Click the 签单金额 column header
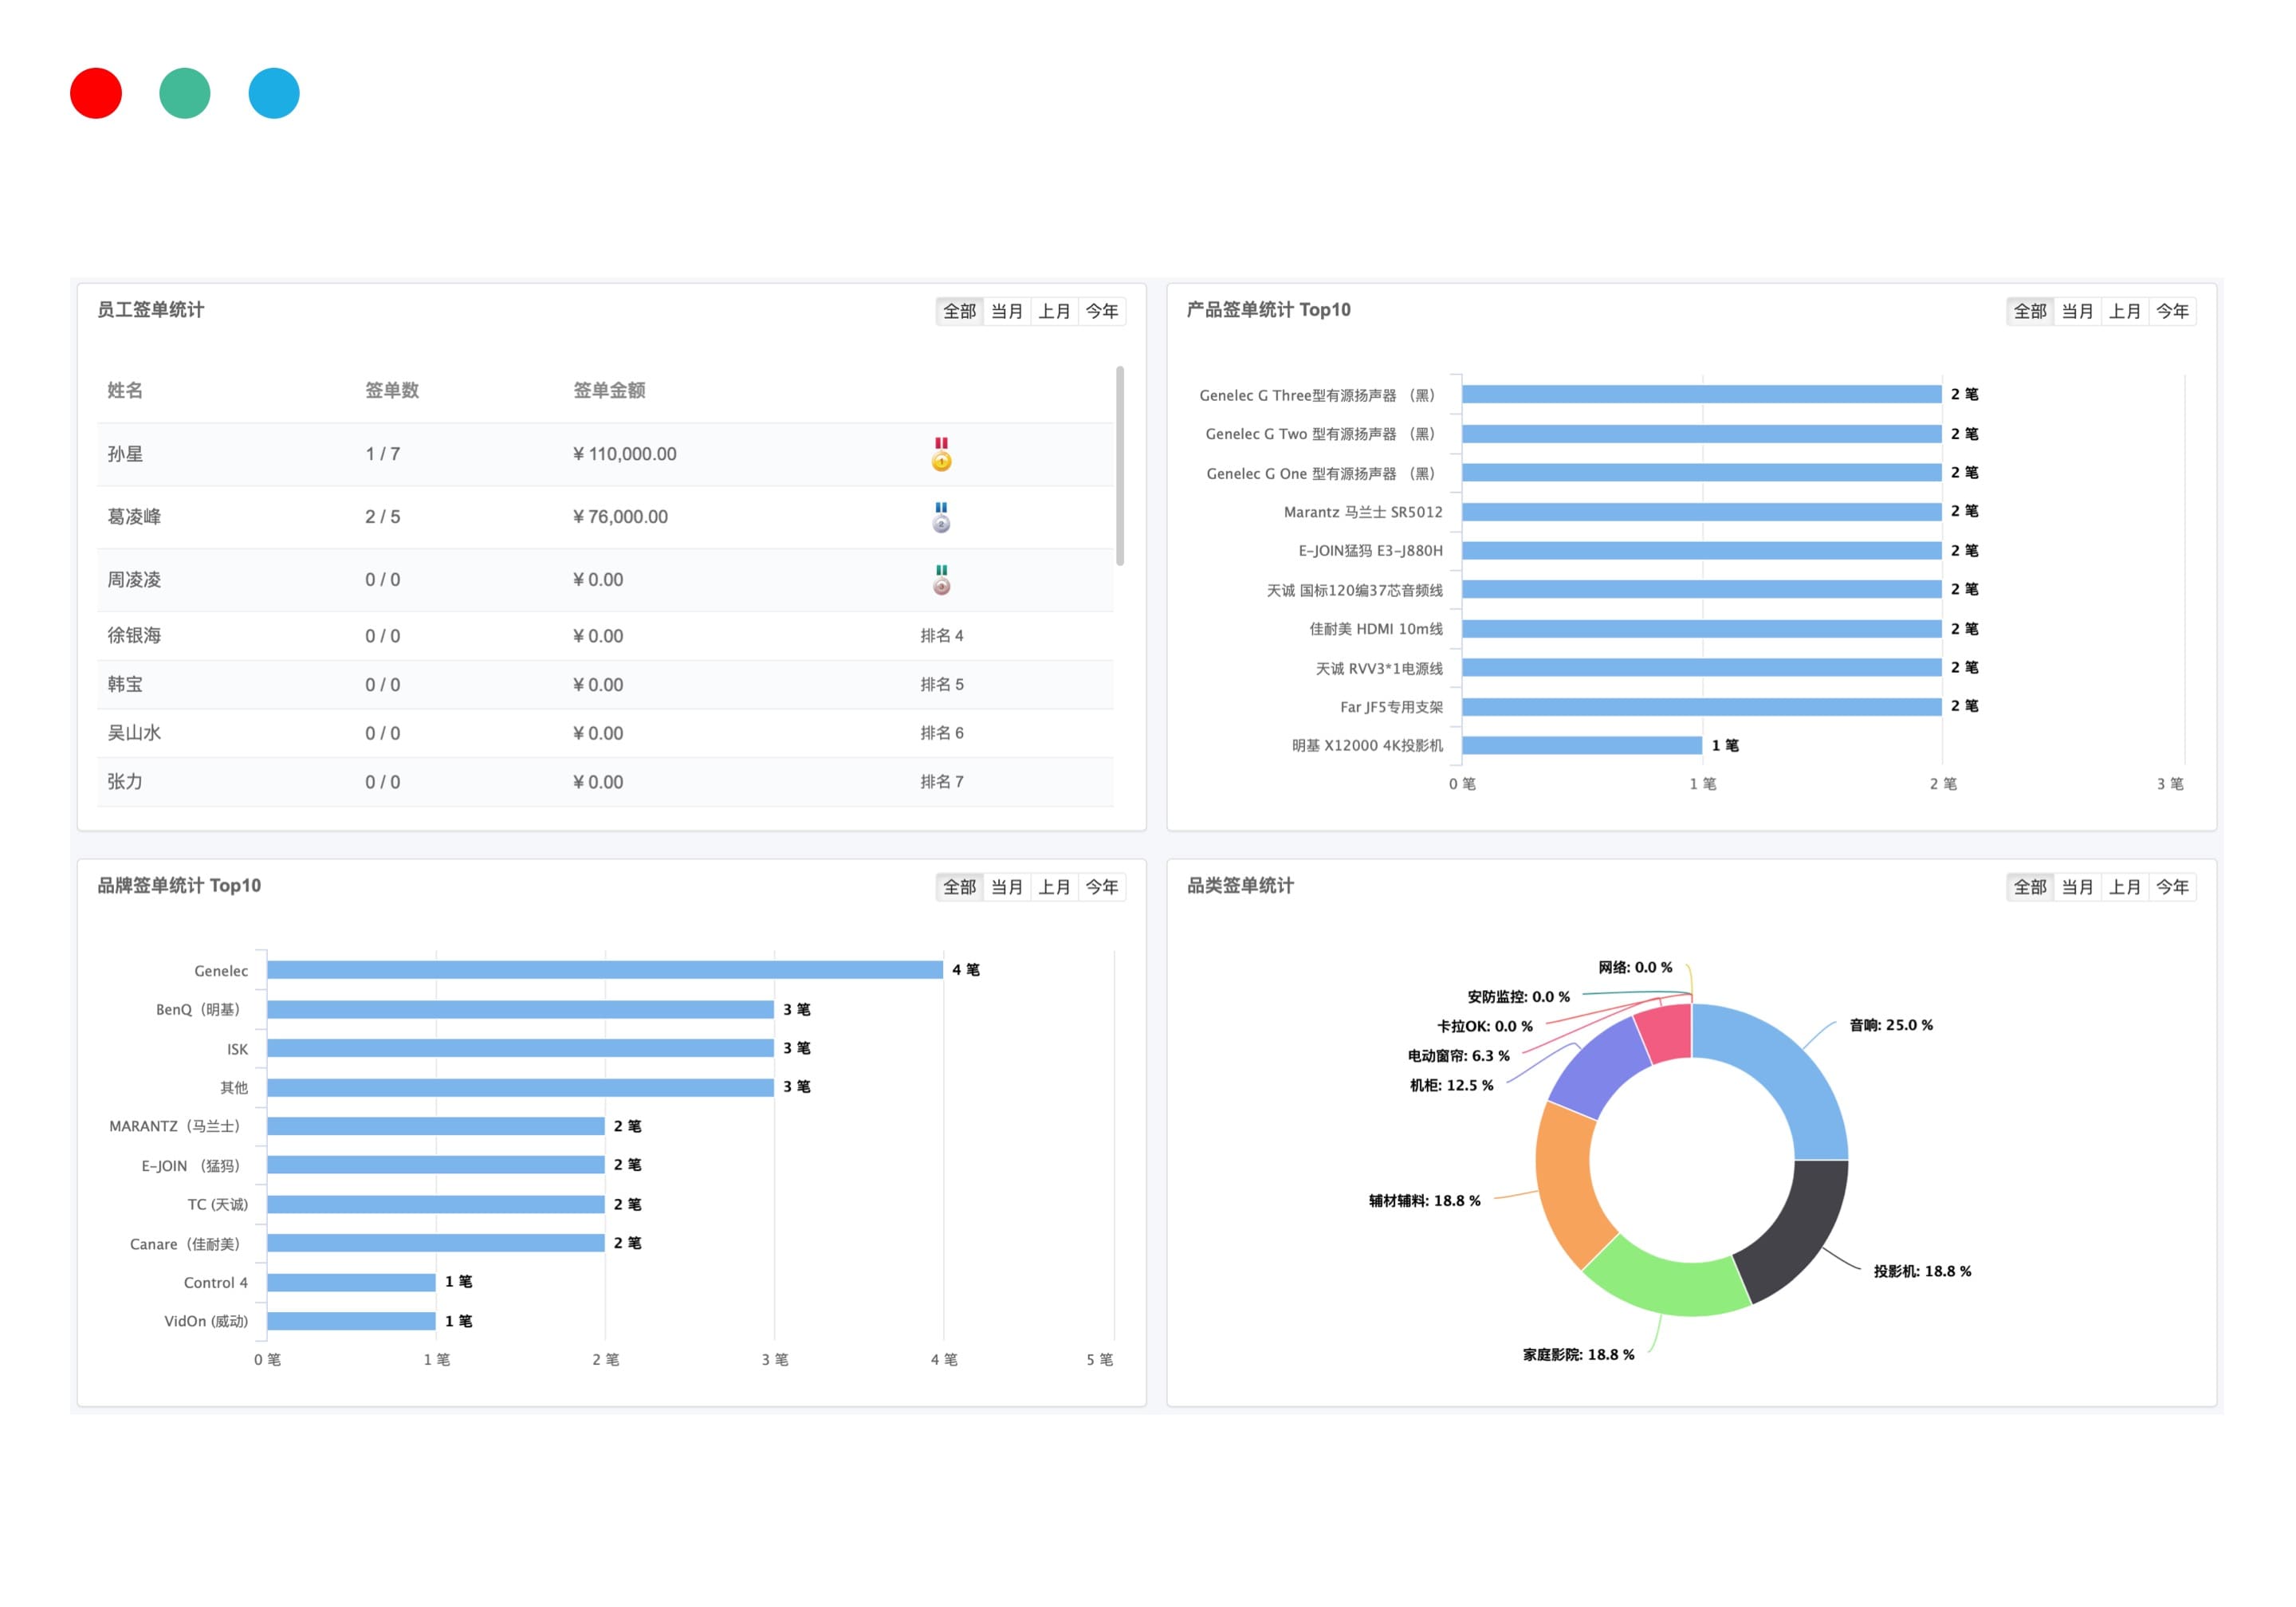The image size is (2296, 1607). click(x=609, y=390)
